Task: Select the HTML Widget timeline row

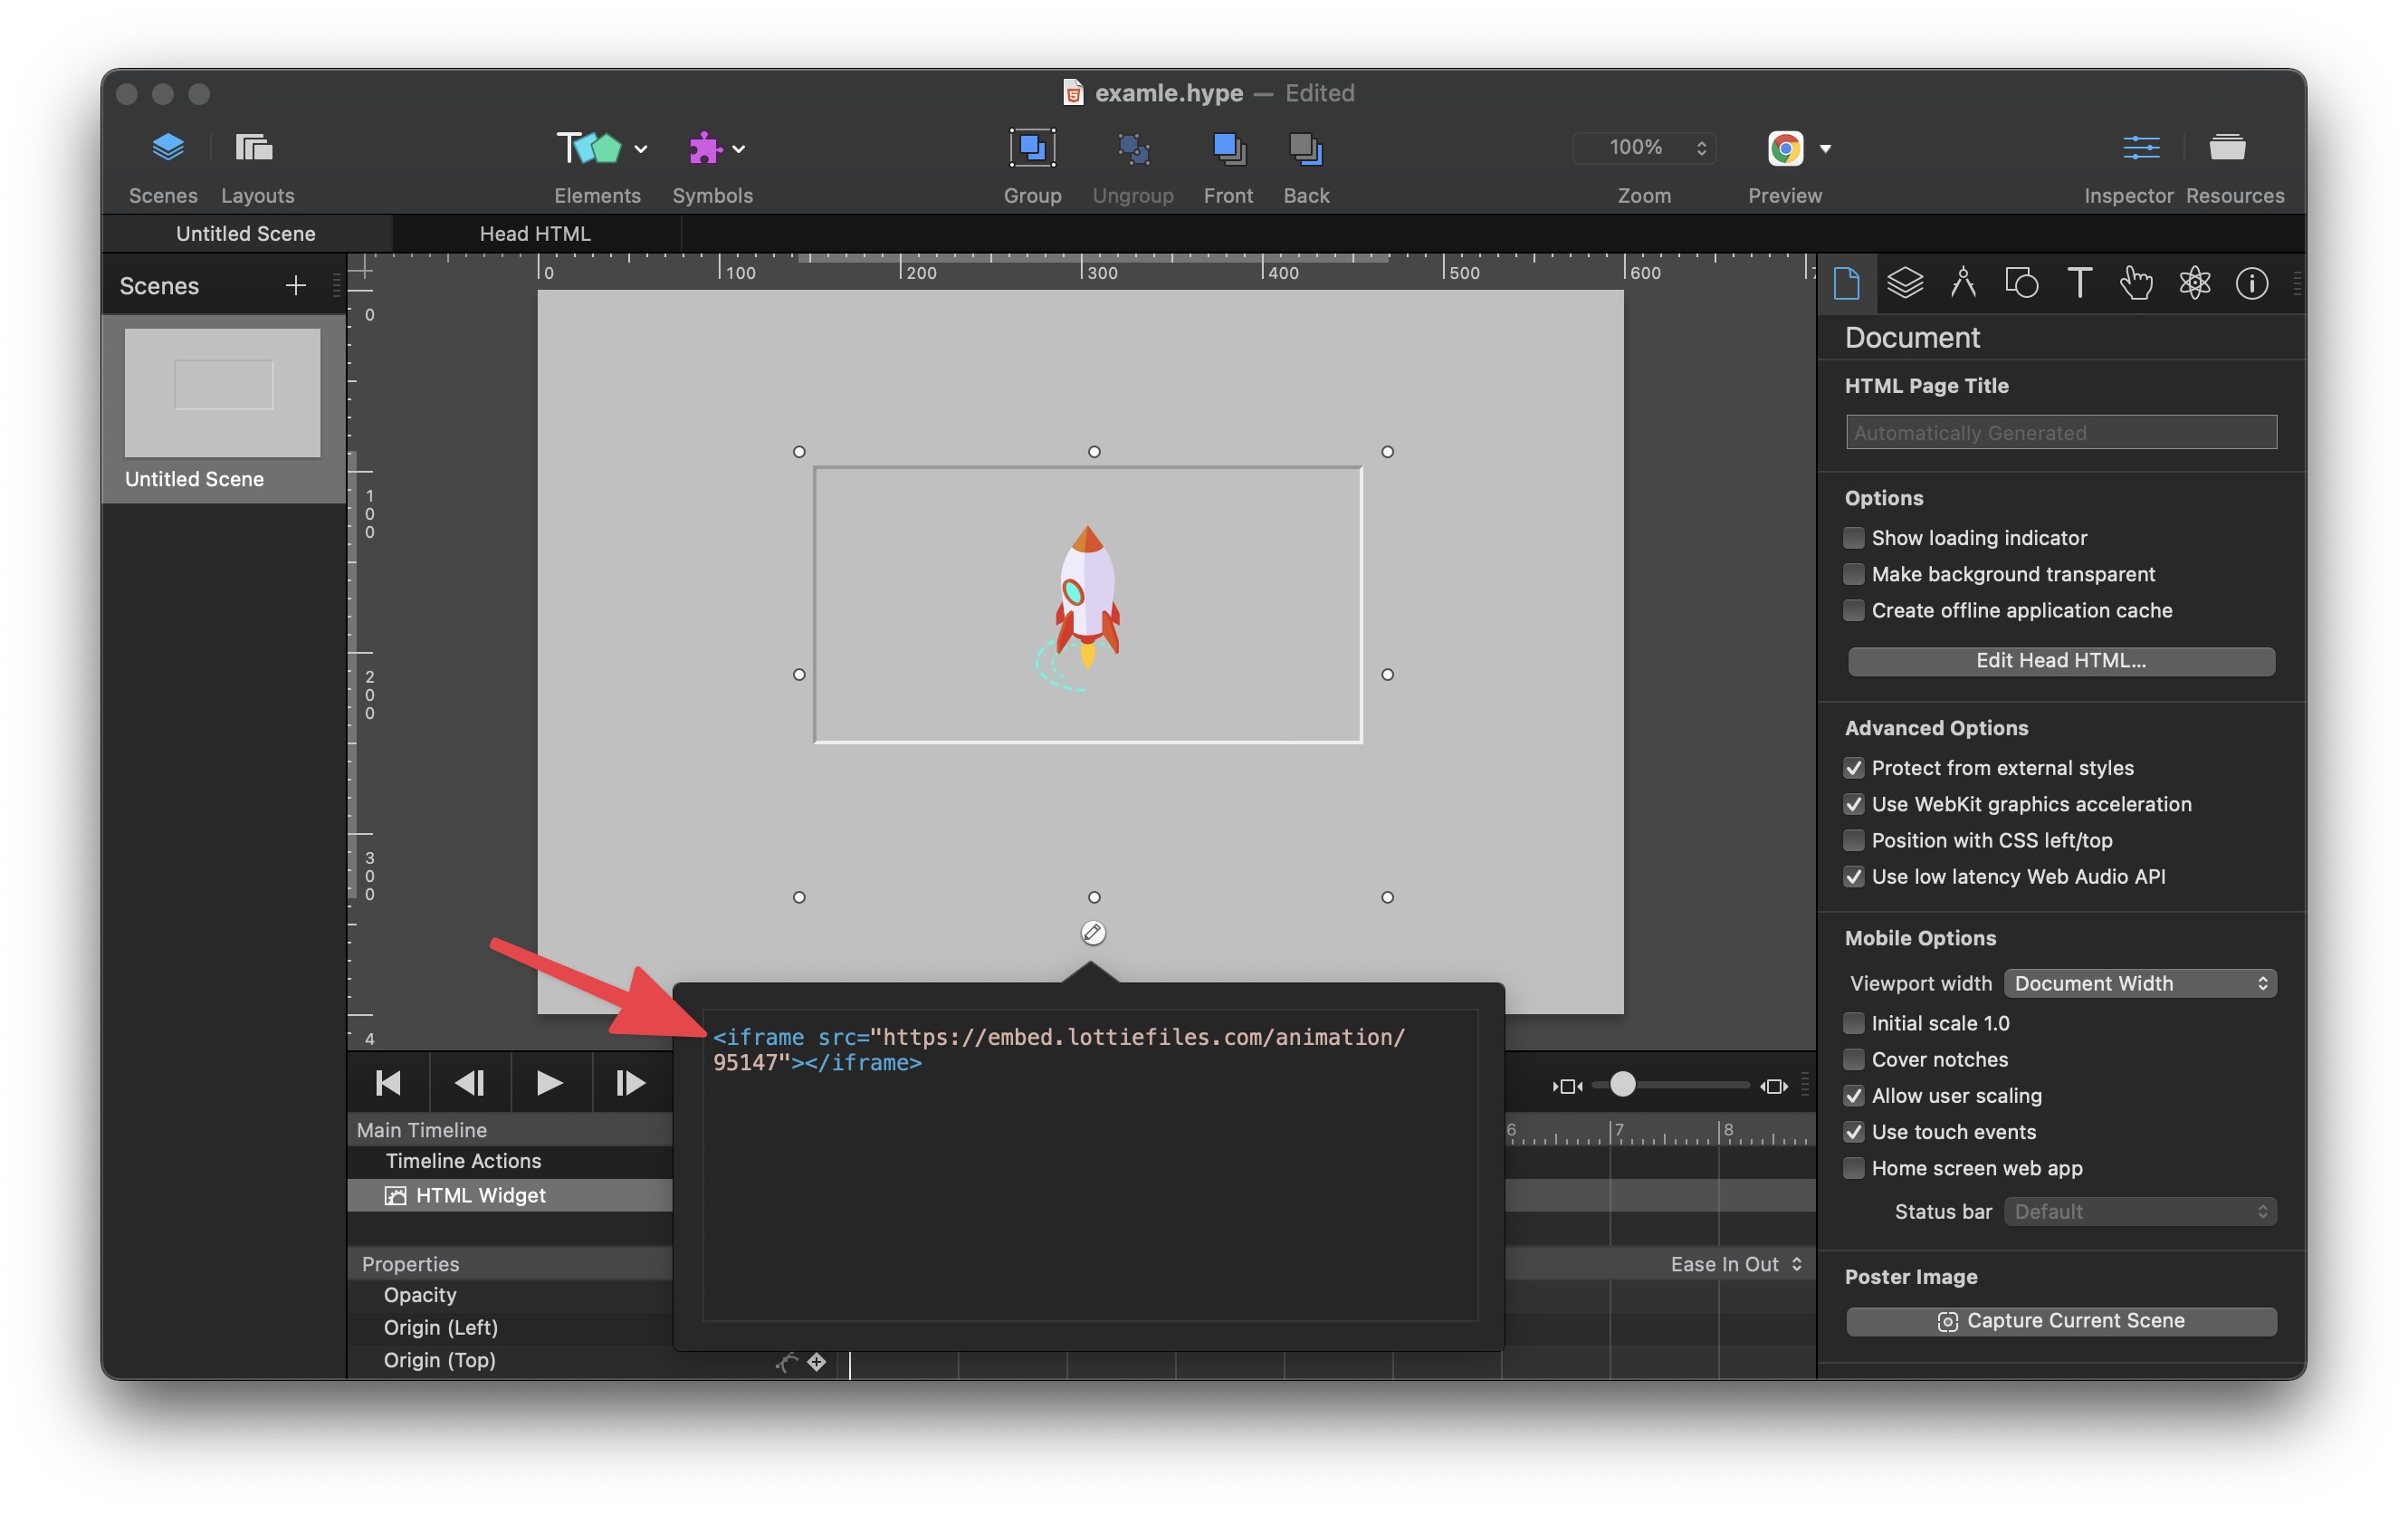Action: coord(510,1195)
